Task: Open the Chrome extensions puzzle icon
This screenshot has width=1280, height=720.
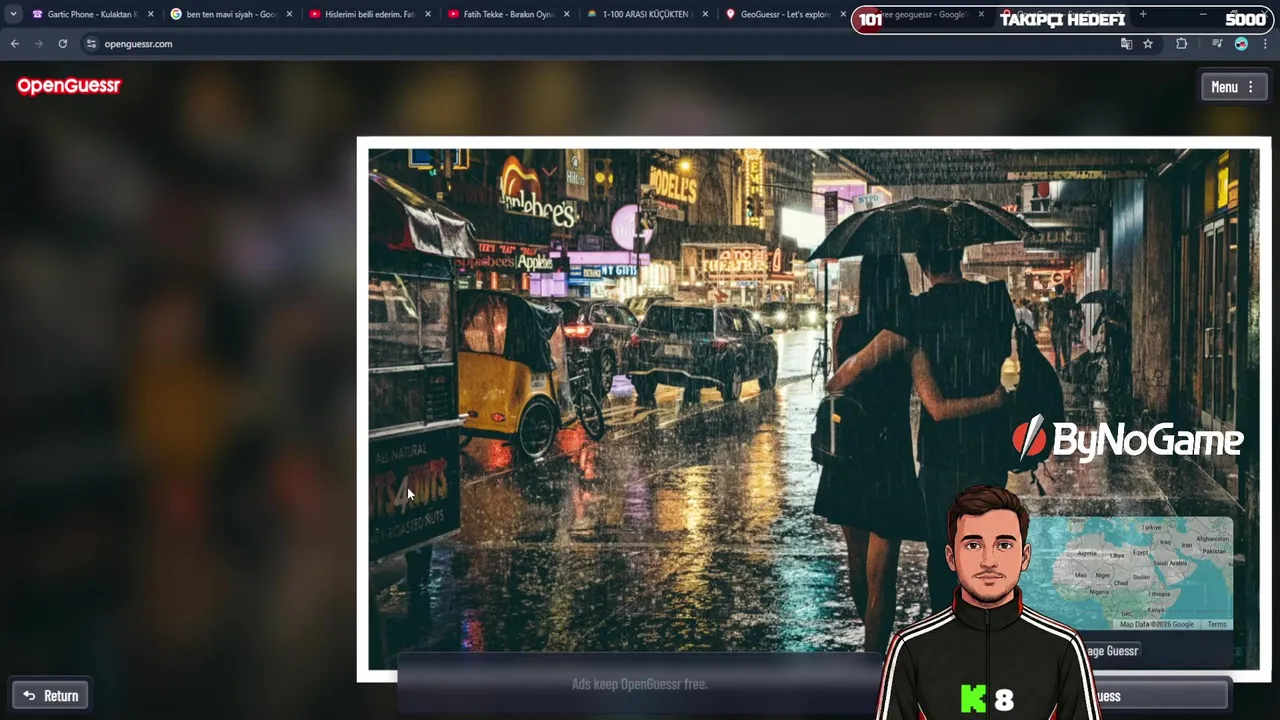Action: click(x=1182, y=44)
